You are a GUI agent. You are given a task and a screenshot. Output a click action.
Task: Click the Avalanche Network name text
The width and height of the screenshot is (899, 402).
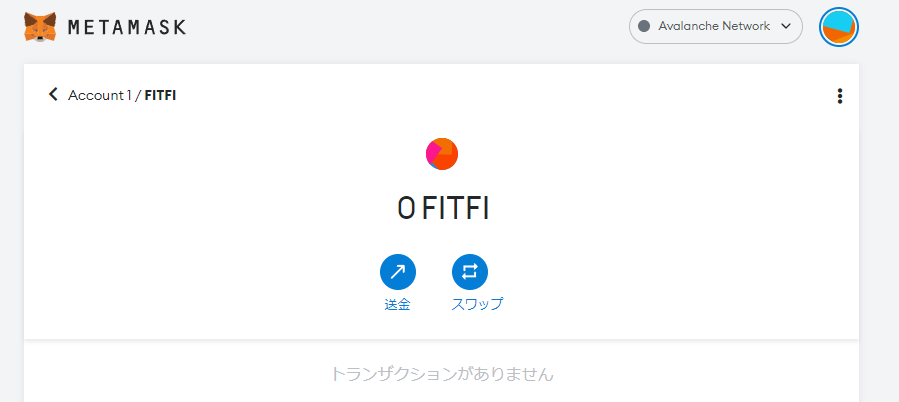coord(714,26)
